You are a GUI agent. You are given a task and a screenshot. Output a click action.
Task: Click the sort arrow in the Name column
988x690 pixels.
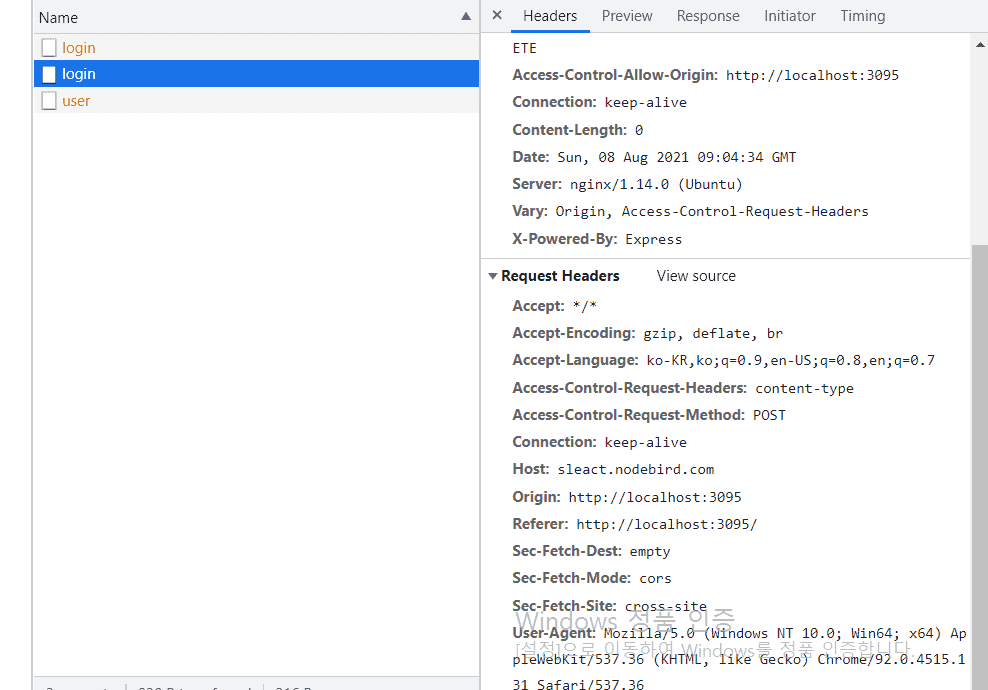coord(466,17)
